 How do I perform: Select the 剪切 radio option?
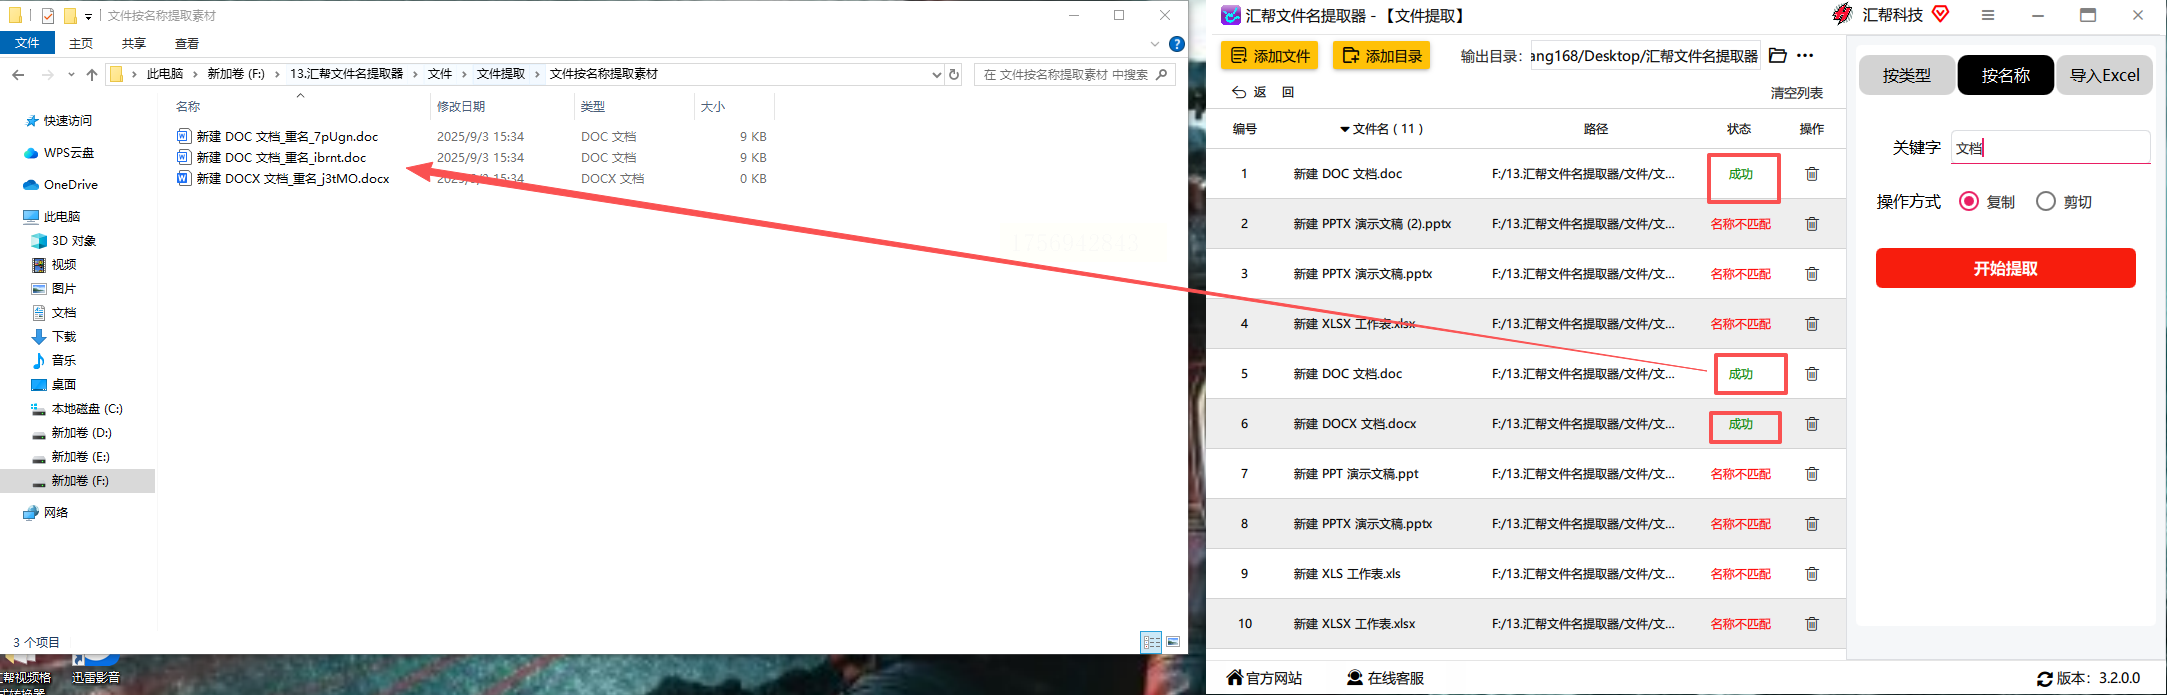coord(2046,201)
